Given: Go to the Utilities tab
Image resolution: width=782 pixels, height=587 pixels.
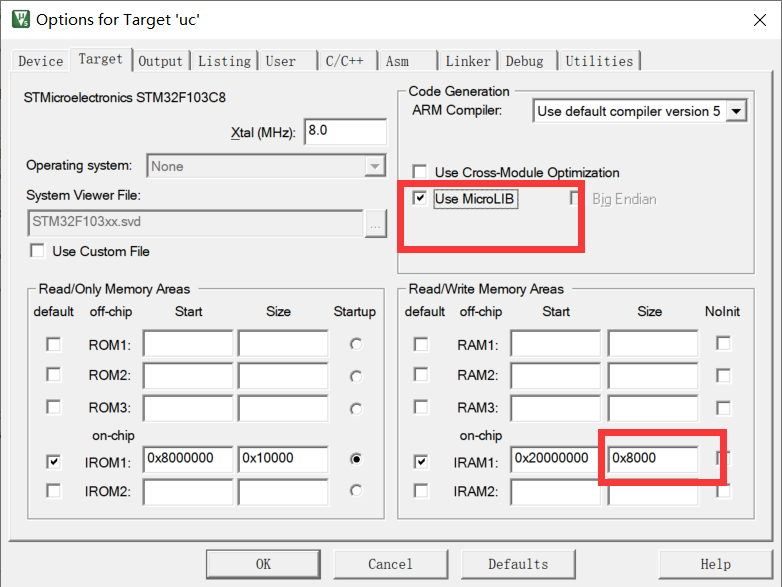Looking at the screenshot, I should point(599,61).
